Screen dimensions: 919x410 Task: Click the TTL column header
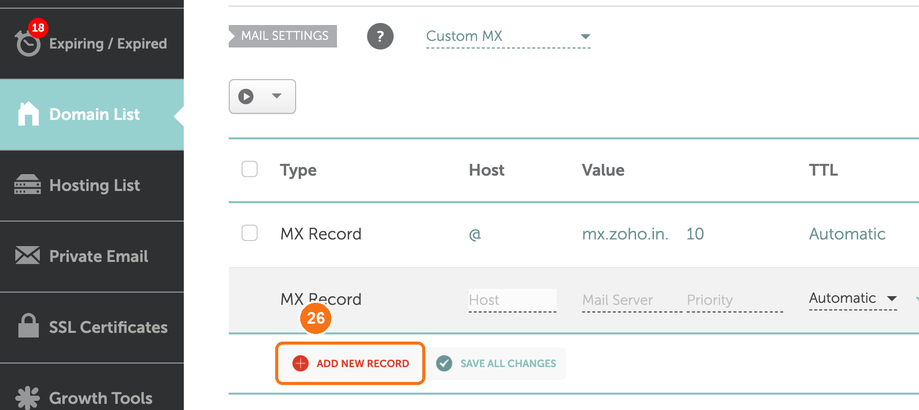click(x=823, y=170)
